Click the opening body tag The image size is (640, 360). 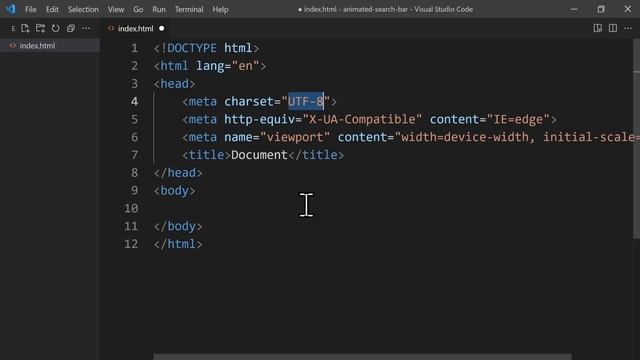tap(174, 191)
